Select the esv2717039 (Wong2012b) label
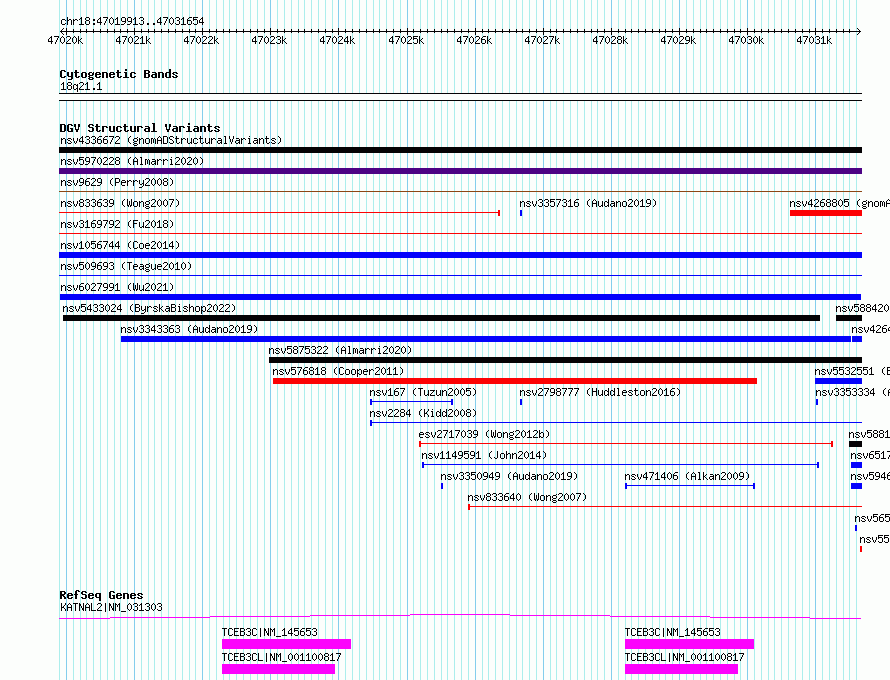Image resolution: width=890 pixels, height=680 pixels. point(484,434)
